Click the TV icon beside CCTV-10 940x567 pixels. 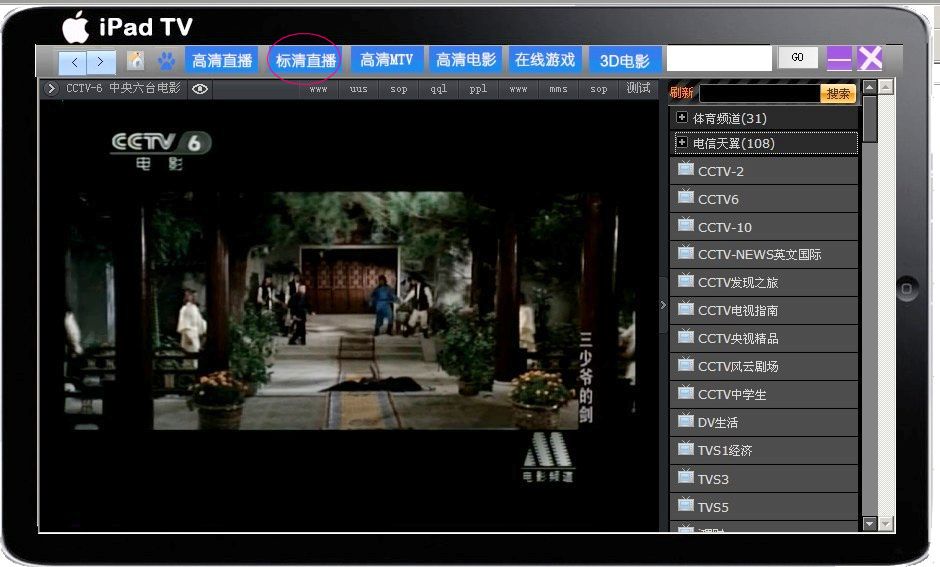686,226
